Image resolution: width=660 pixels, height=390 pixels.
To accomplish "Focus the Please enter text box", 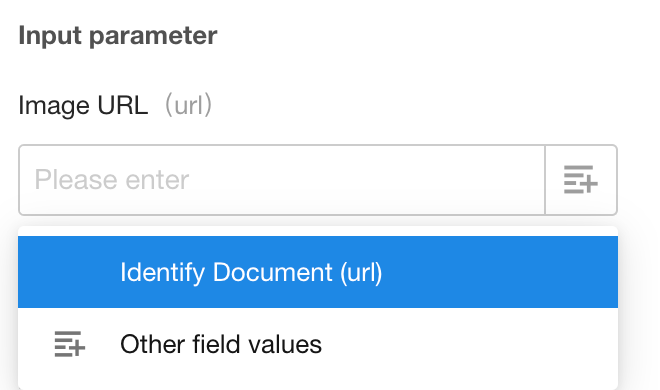I will [282, 180].
